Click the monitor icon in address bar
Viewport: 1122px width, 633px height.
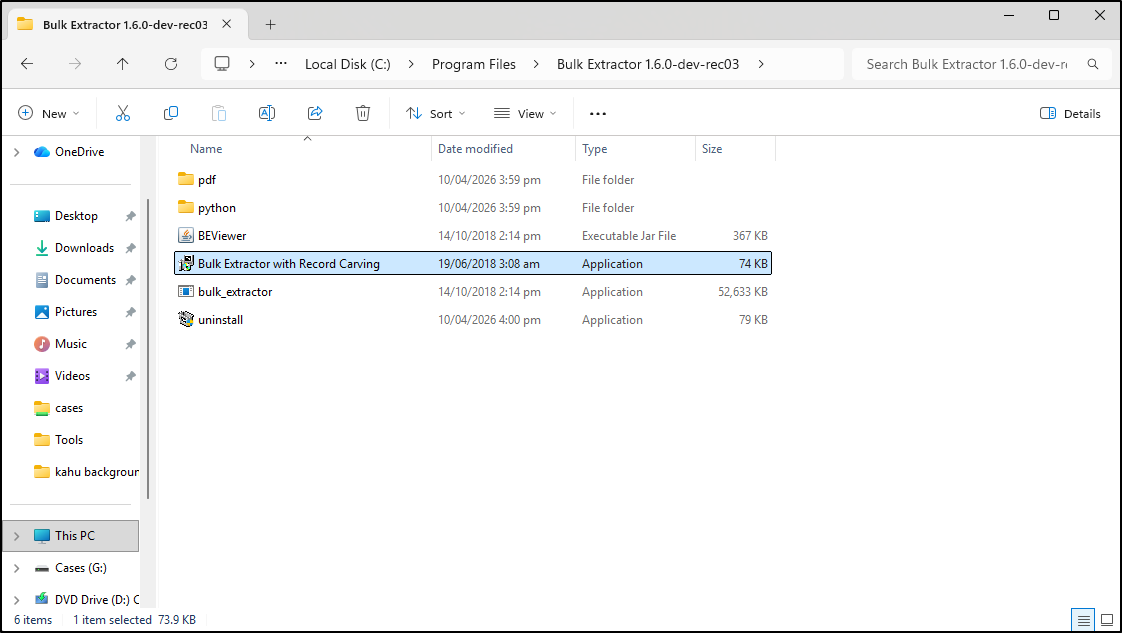223,64
